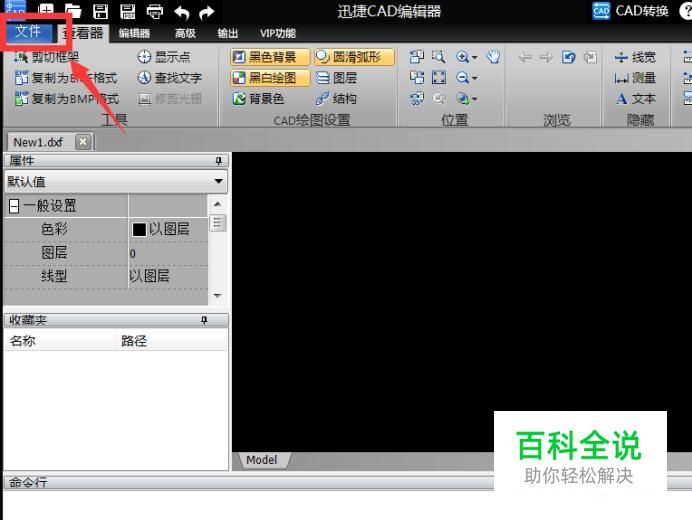Viewport: 692px width, 520px height.
Task: Click the rotate view icon in 位置 group
Action: (417, 98)
